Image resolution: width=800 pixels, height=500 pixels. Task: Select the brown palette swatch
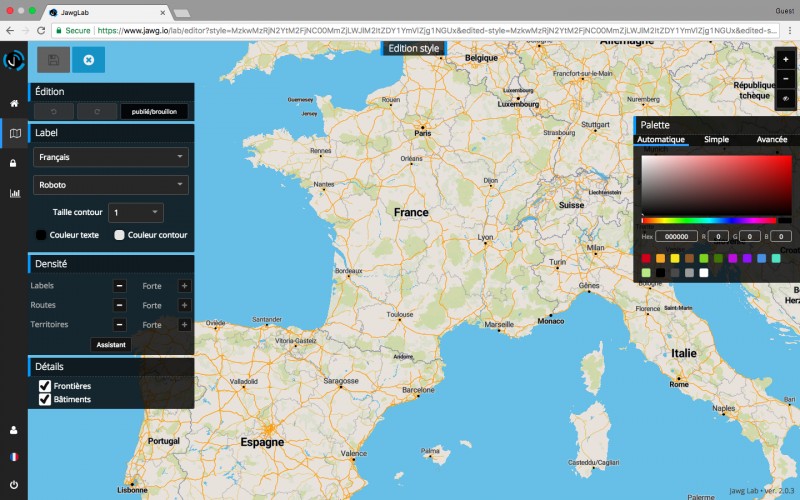click(x=689, y=259)
